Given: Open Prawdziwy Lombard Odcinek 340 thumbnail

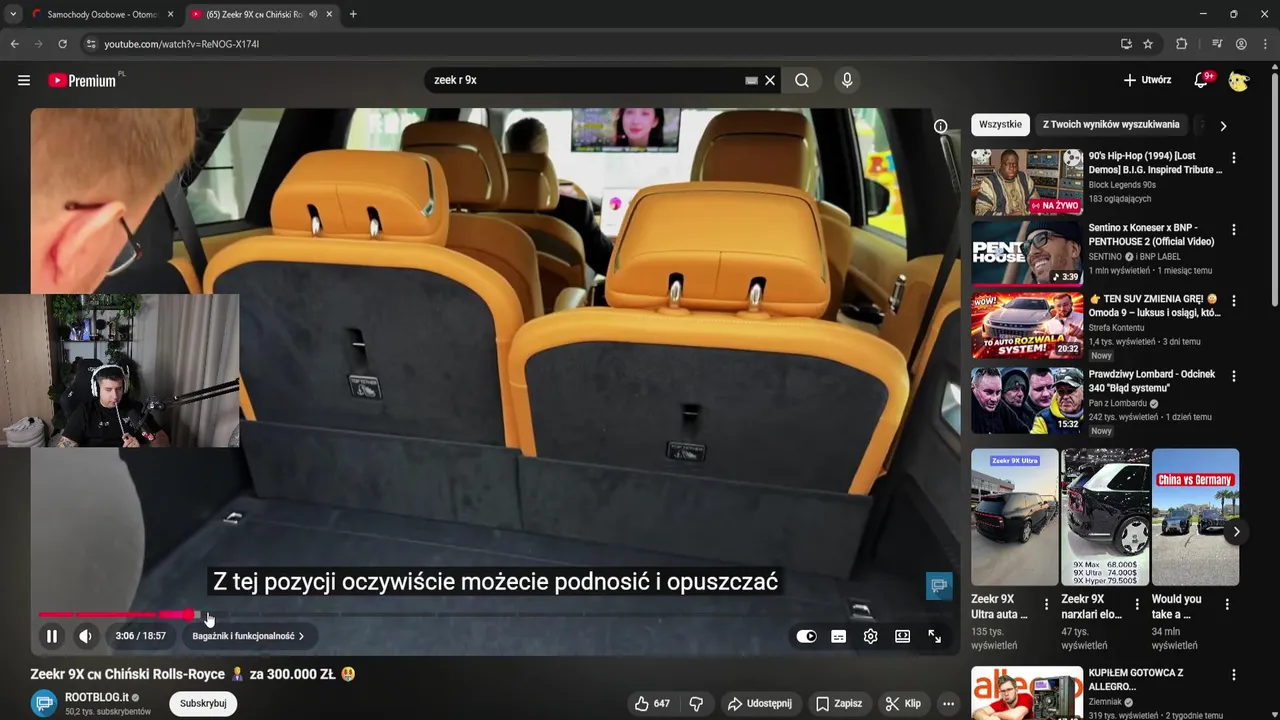Looking at the screenshot, I should [x=1027, y=401].
